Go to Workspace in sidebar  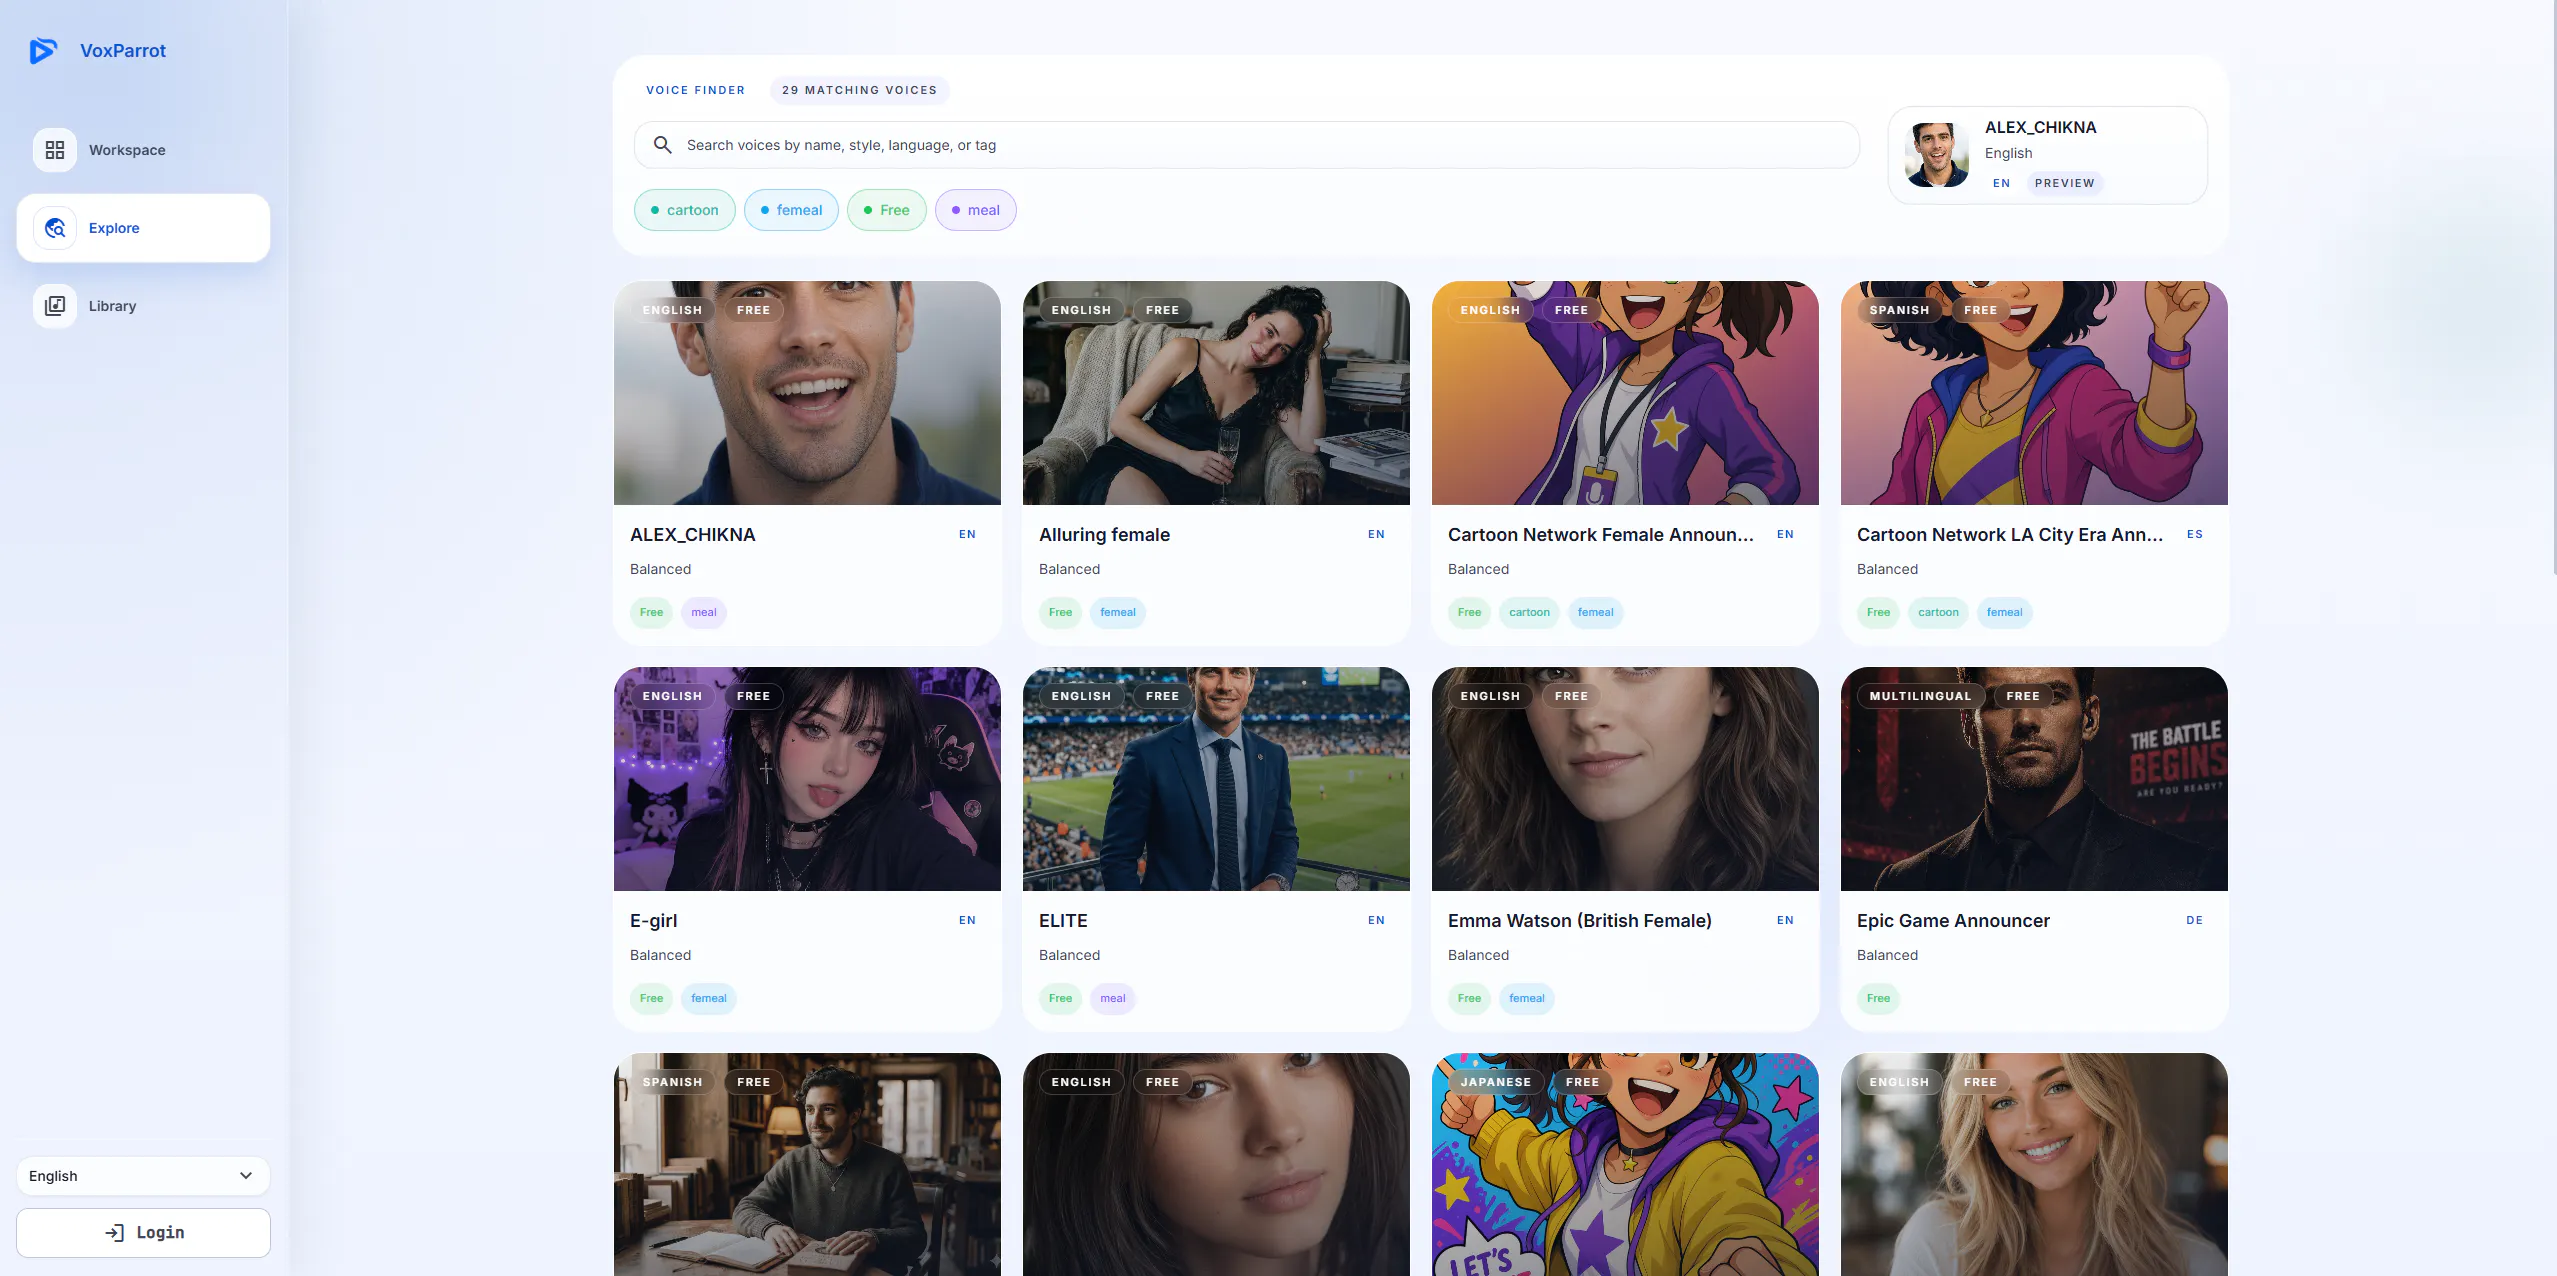(143, 150)
